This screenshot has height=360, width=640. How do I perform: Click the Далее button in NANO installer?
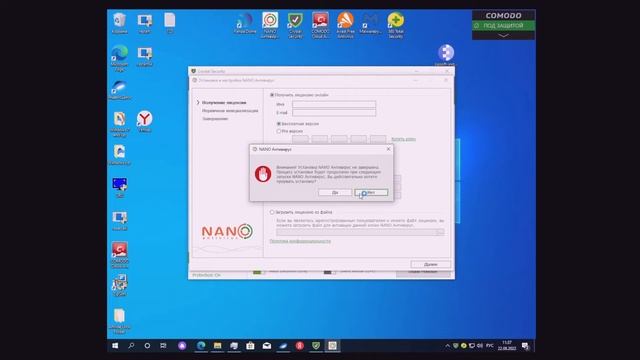coord(431,264)
